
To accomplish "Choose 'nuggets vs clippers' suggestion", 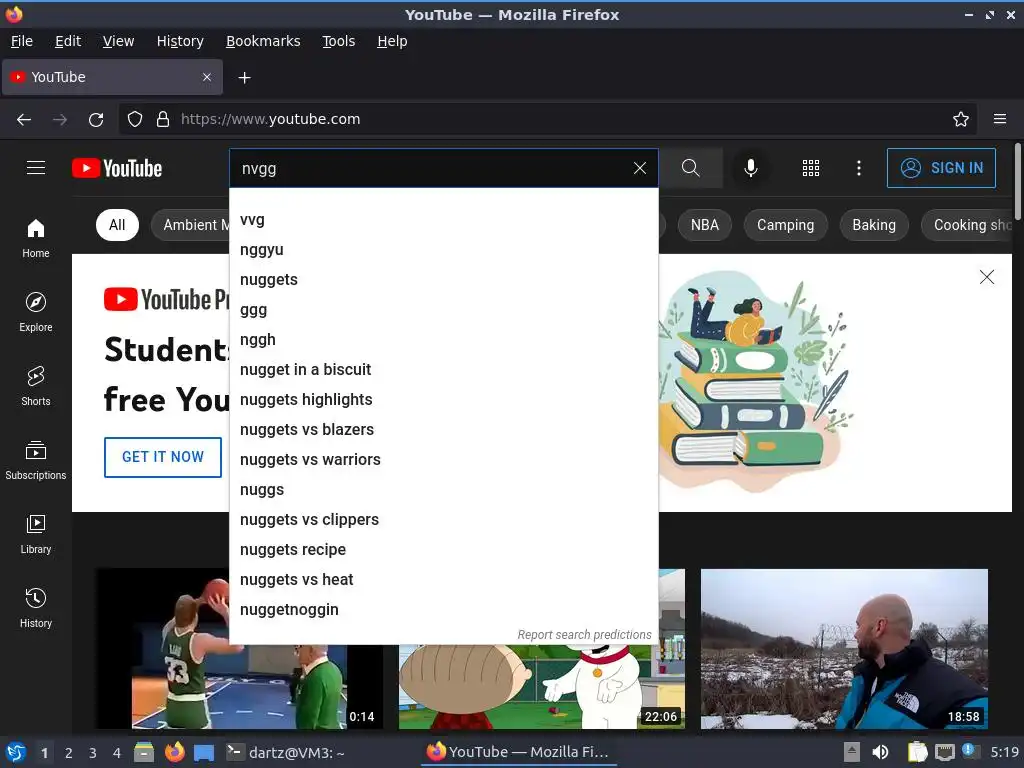I will 443,520.
